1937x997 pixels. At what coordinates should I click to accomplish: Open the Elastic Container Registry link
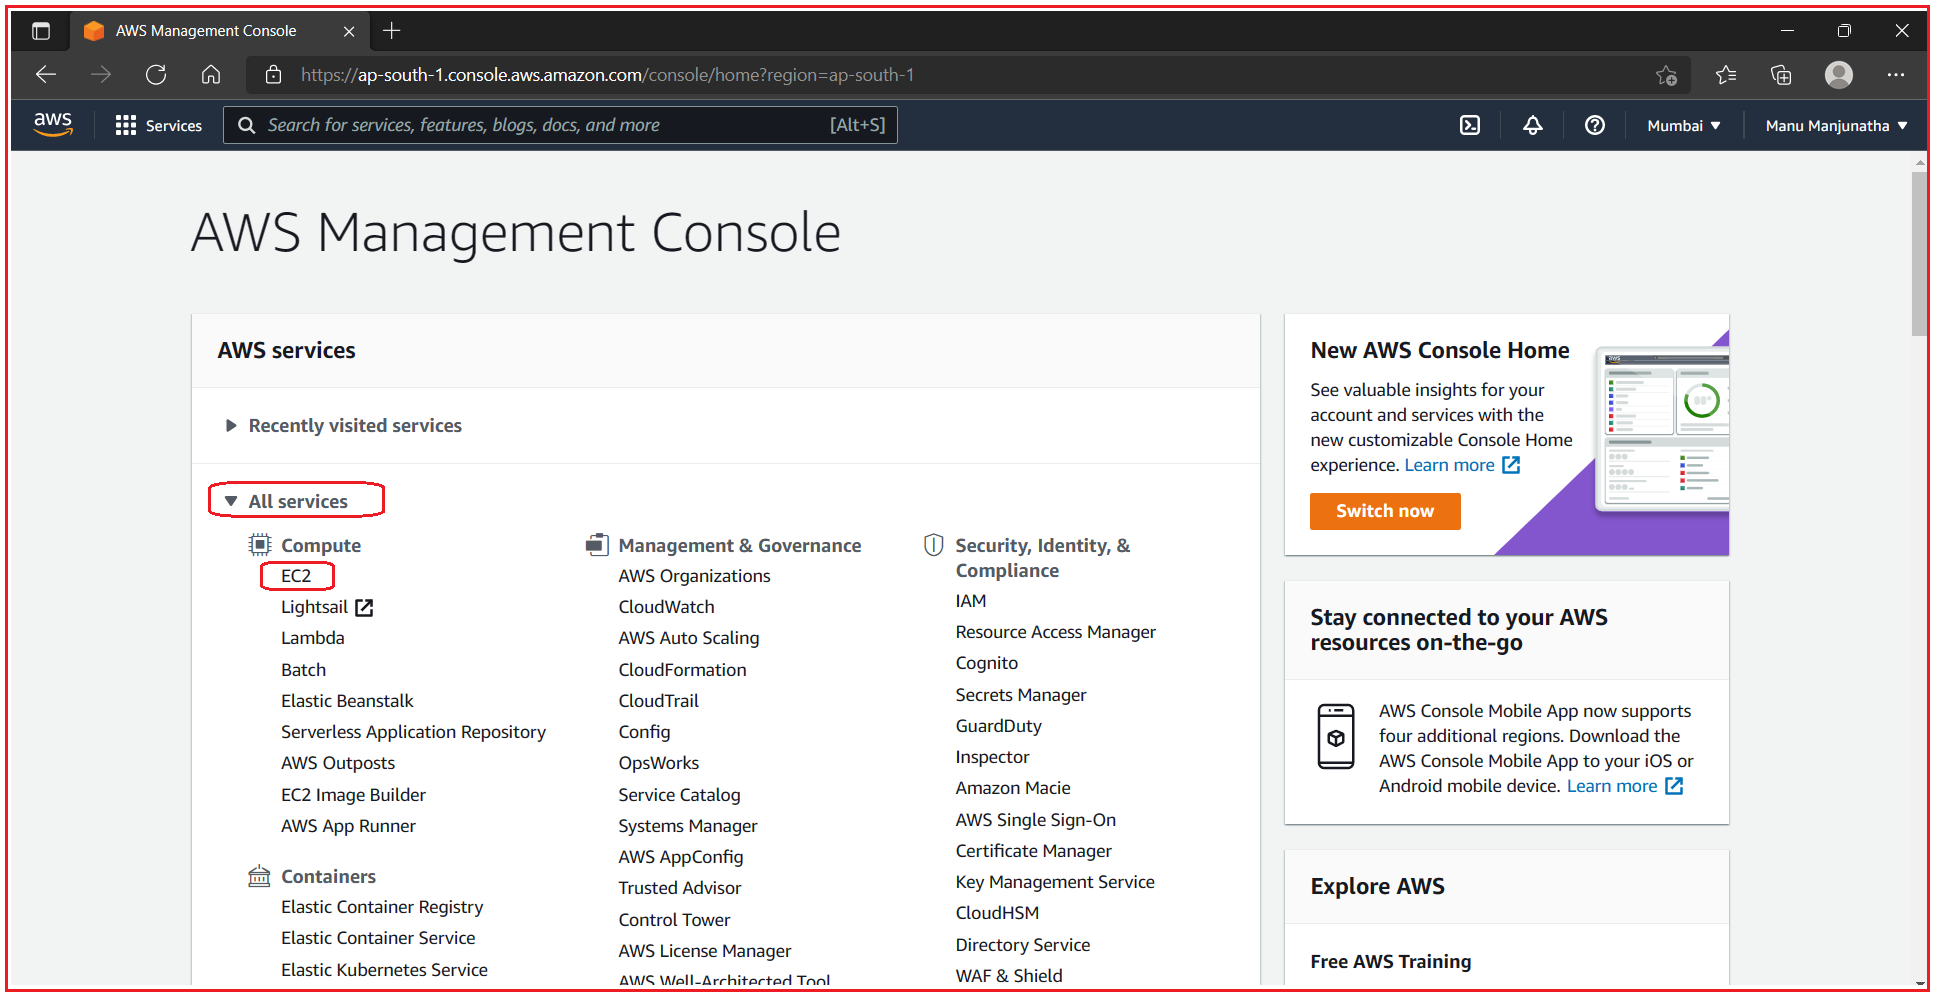(382, 907)
